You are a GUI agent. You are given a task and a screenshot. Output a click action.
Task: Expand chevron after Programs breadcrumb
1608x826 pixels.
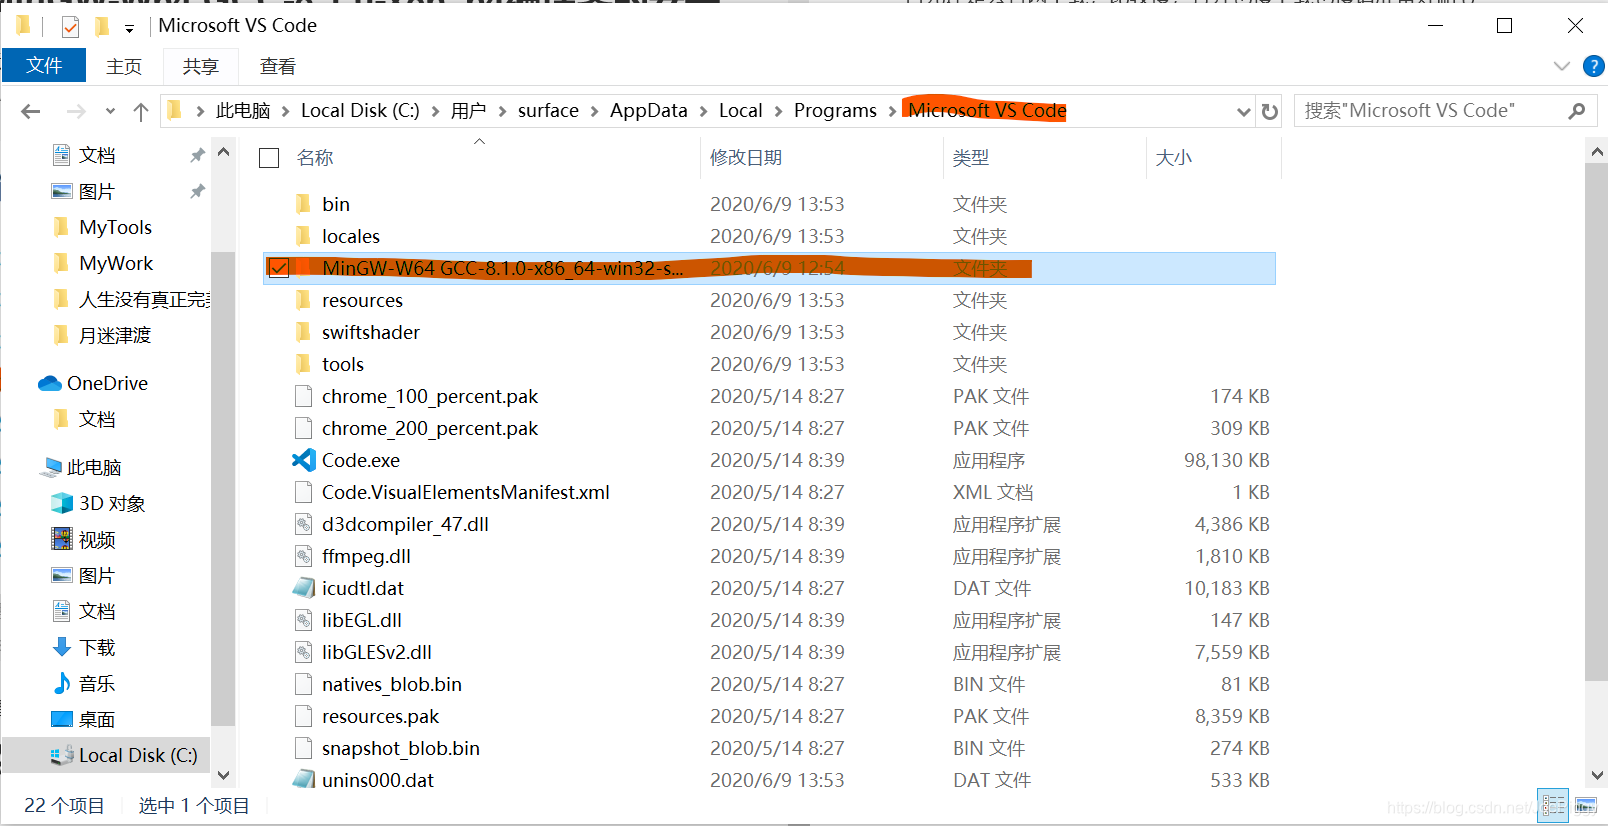coord(892,111)
